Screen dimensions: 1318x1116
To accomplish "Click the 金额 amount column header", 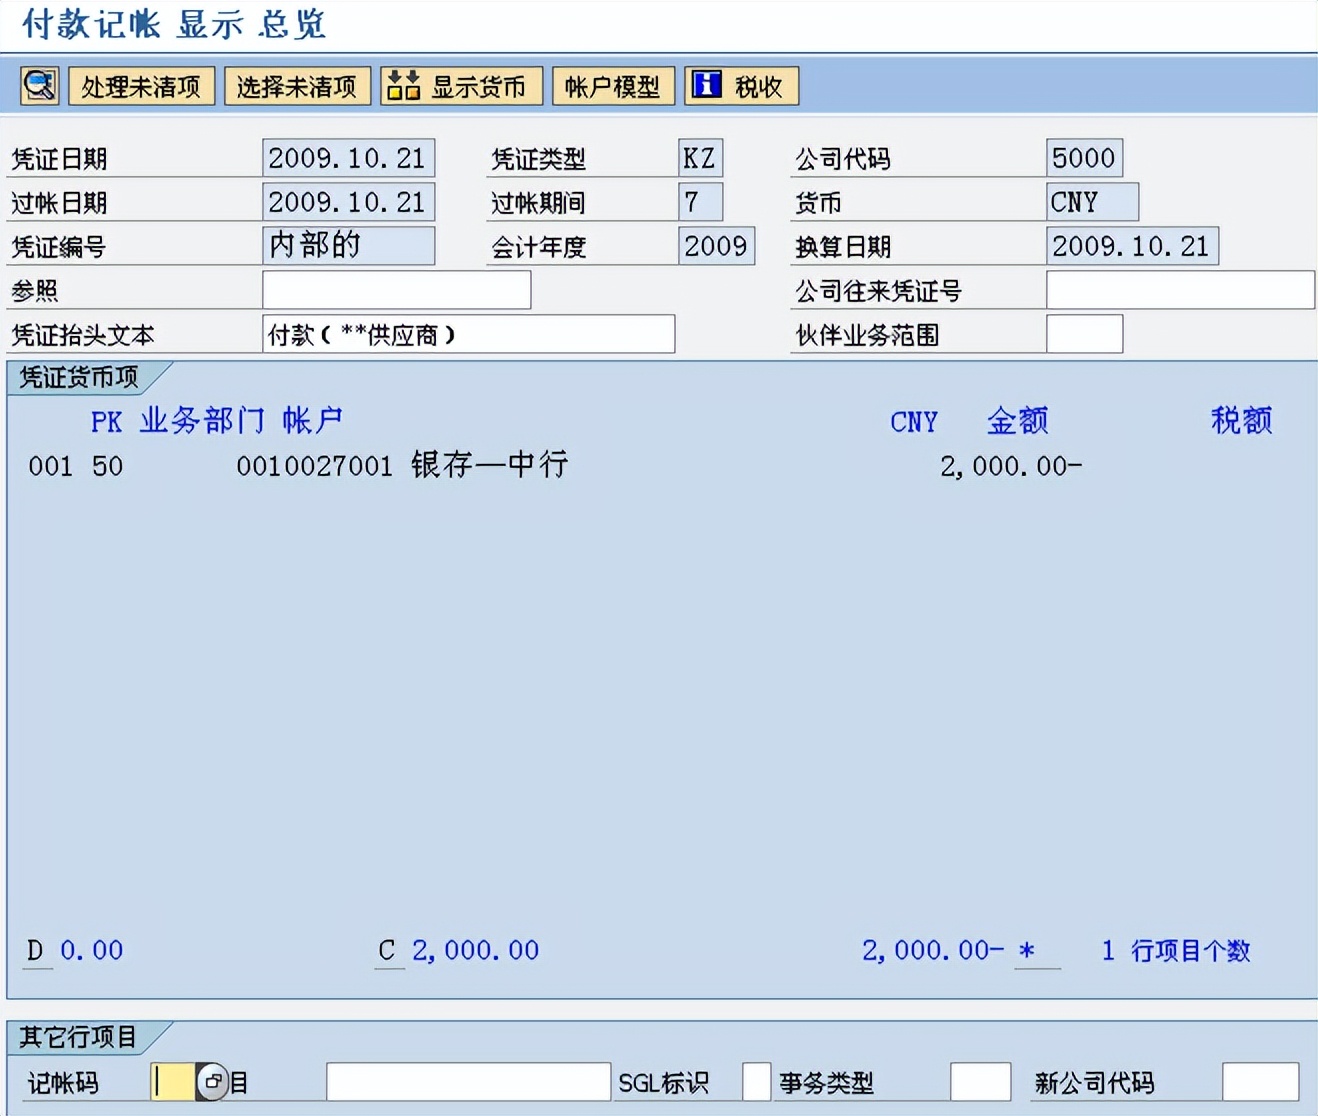I will click(x=1017, y=421).
